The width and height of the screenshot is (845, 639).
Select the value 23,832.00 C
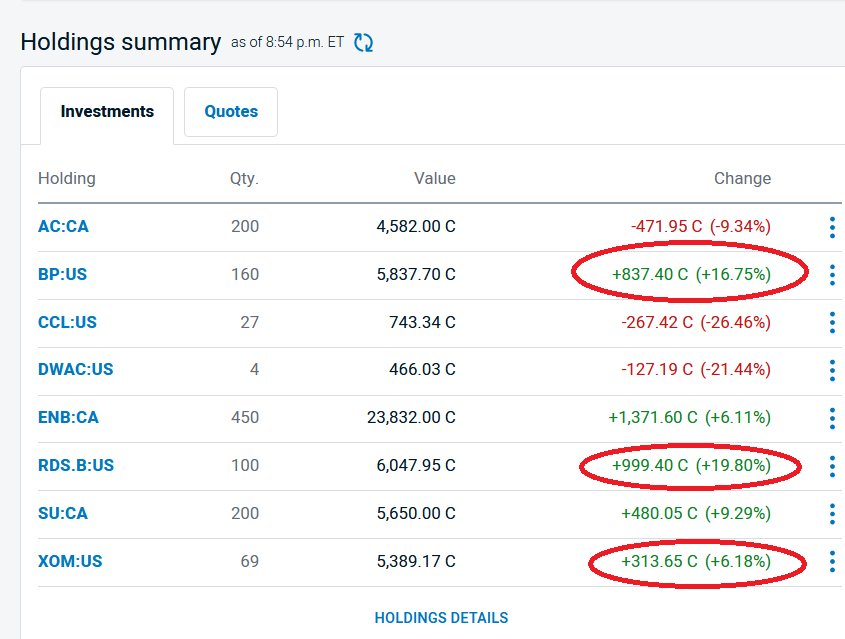click(411, 418)
